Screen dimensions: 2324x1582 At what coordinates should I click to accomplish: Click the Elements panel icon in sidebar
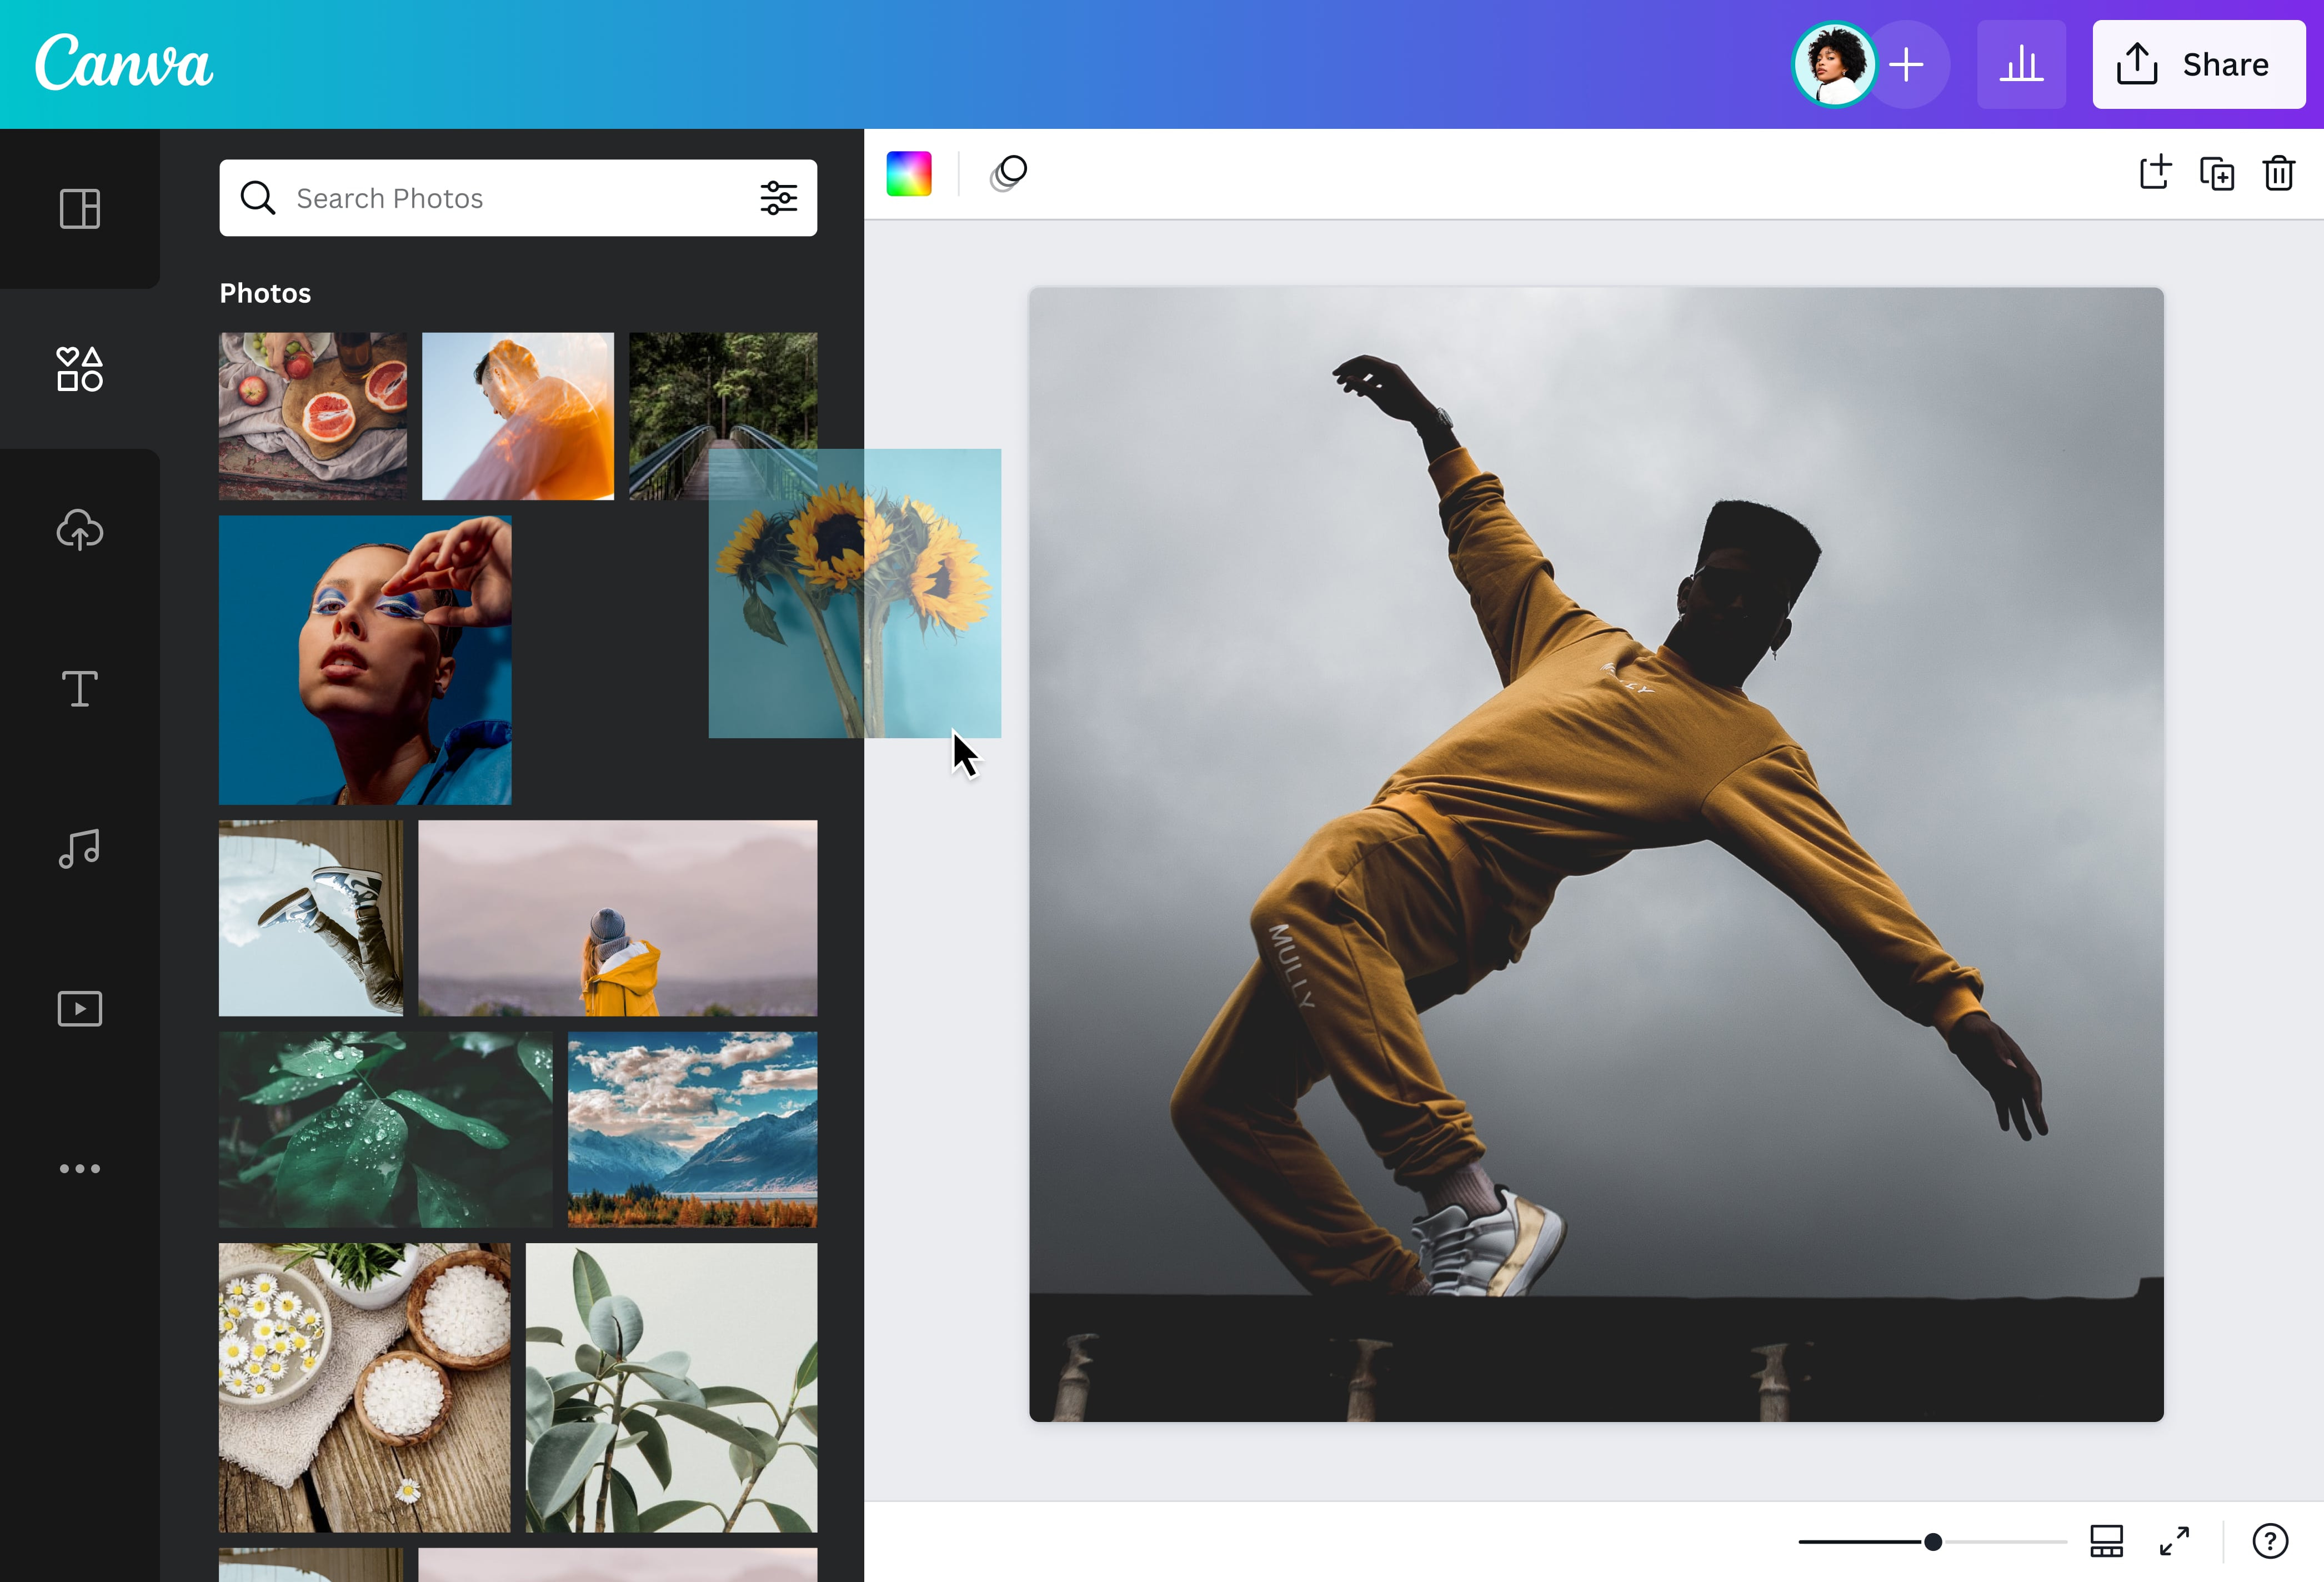coord(78,367)
